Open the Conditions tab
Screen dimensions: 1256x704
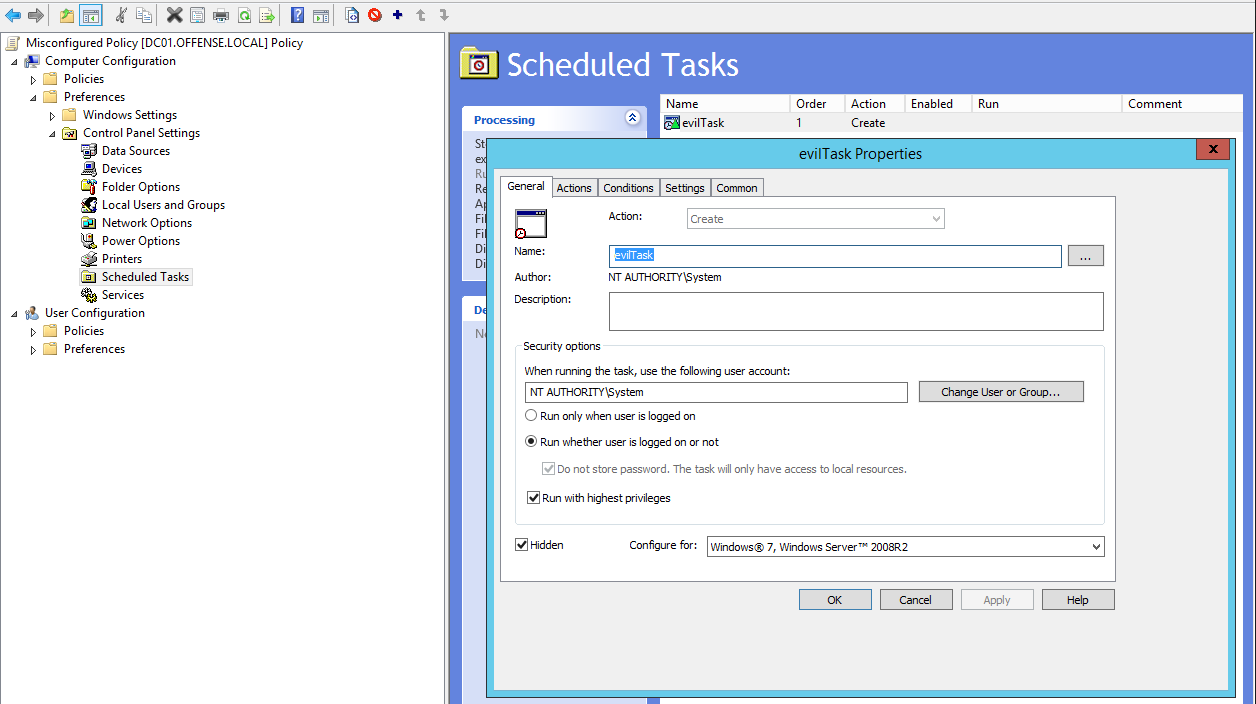coord(628,188)
